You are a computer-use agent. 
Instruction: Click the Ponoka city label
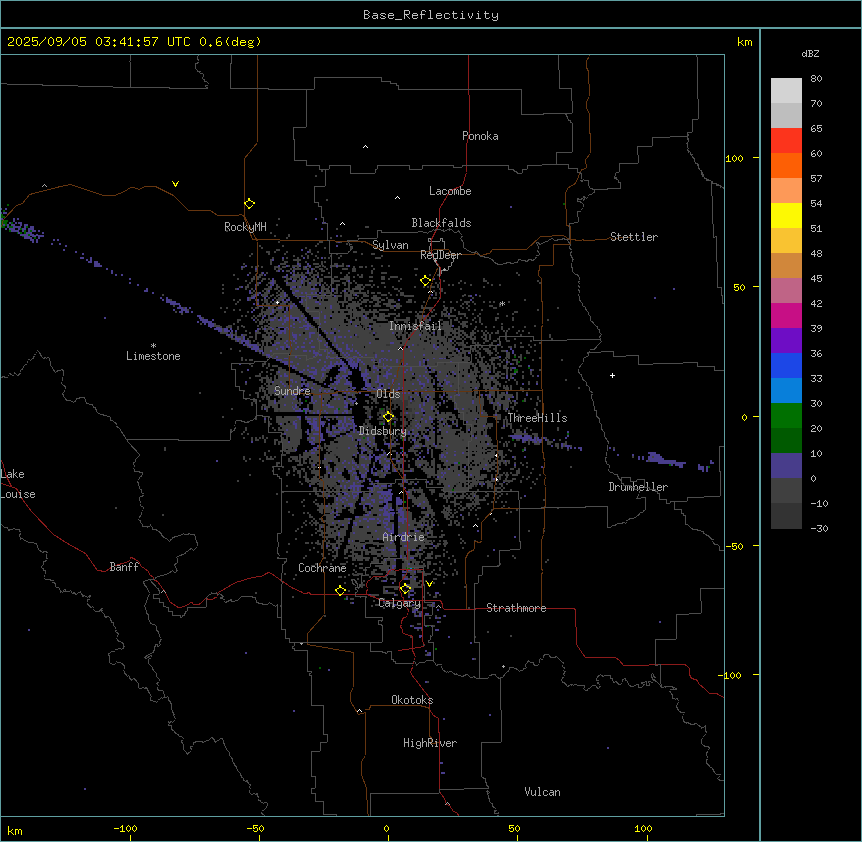(480, 136)
